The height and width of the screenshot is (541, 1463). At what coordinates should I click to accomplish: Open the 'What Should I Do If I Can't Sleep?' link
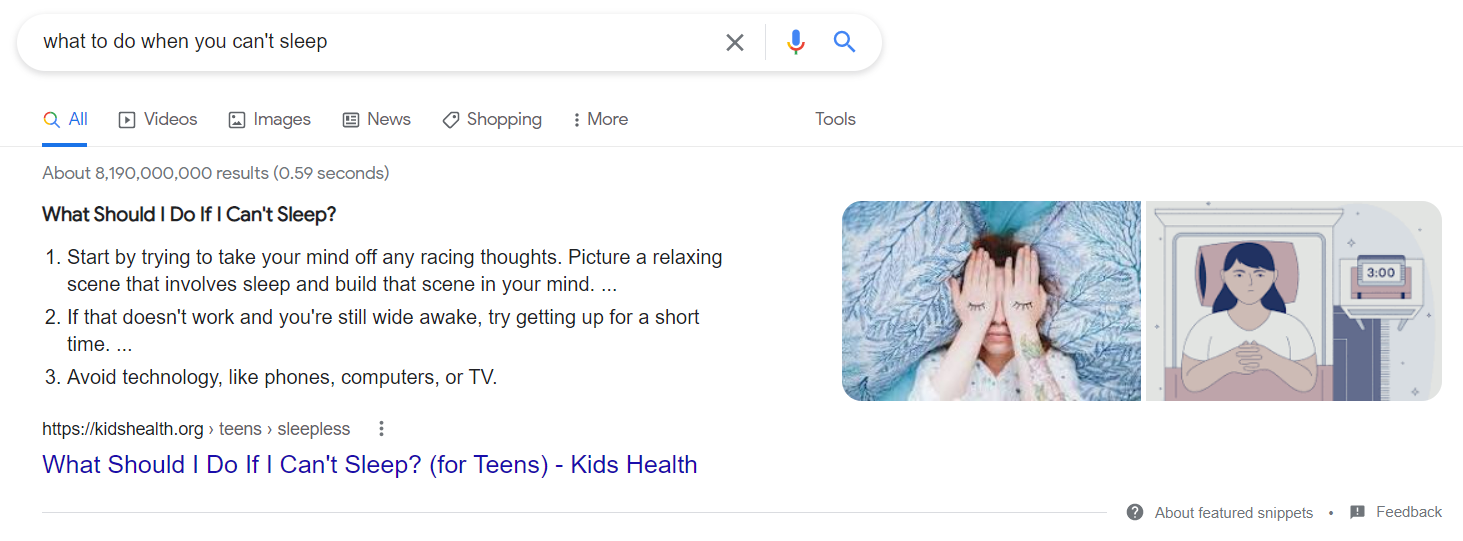(369, 464)
